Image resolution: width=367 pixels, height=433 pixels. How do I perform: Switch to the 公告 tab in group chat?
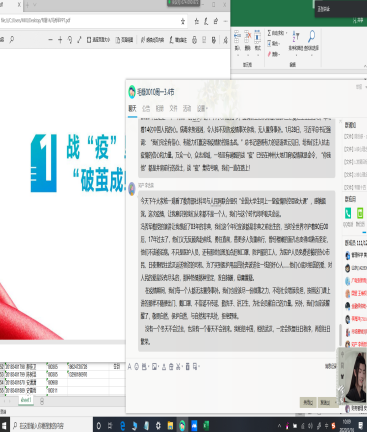tap(146, 108)
